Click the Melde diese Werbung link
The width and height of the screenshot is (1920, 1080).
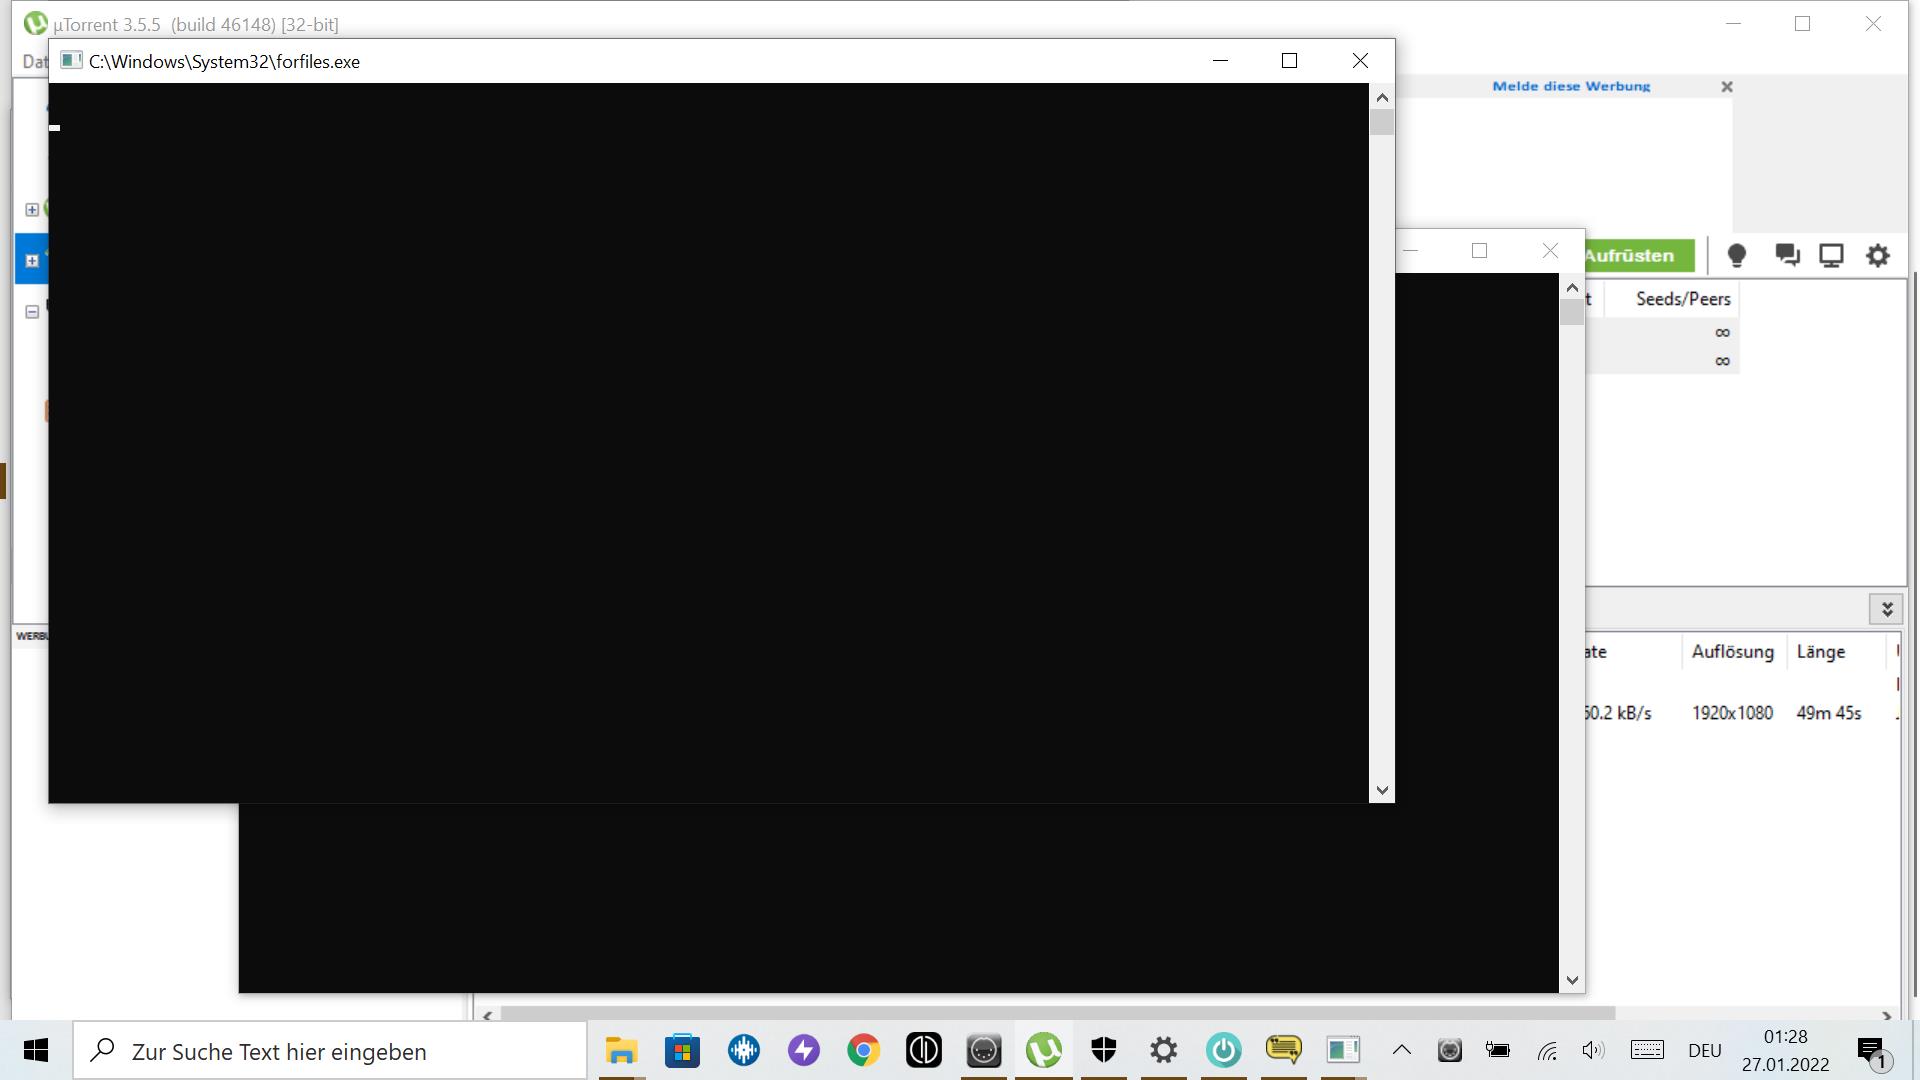click(x=1571, y=86)
